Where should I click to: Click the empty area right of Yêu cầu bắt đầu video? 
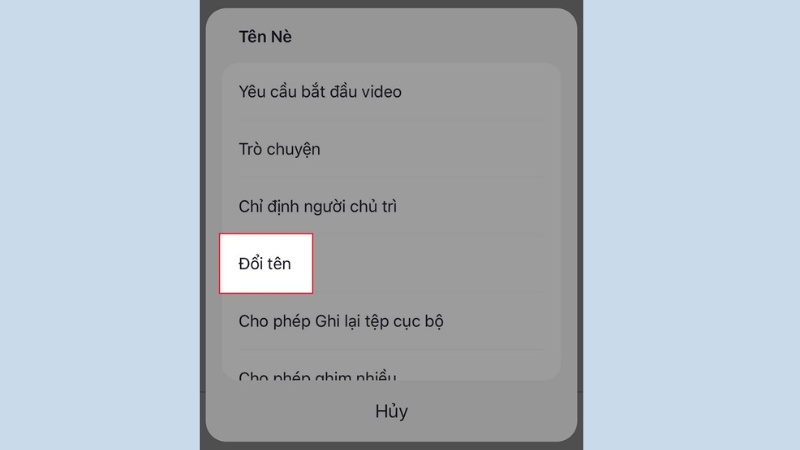[481, 92]
